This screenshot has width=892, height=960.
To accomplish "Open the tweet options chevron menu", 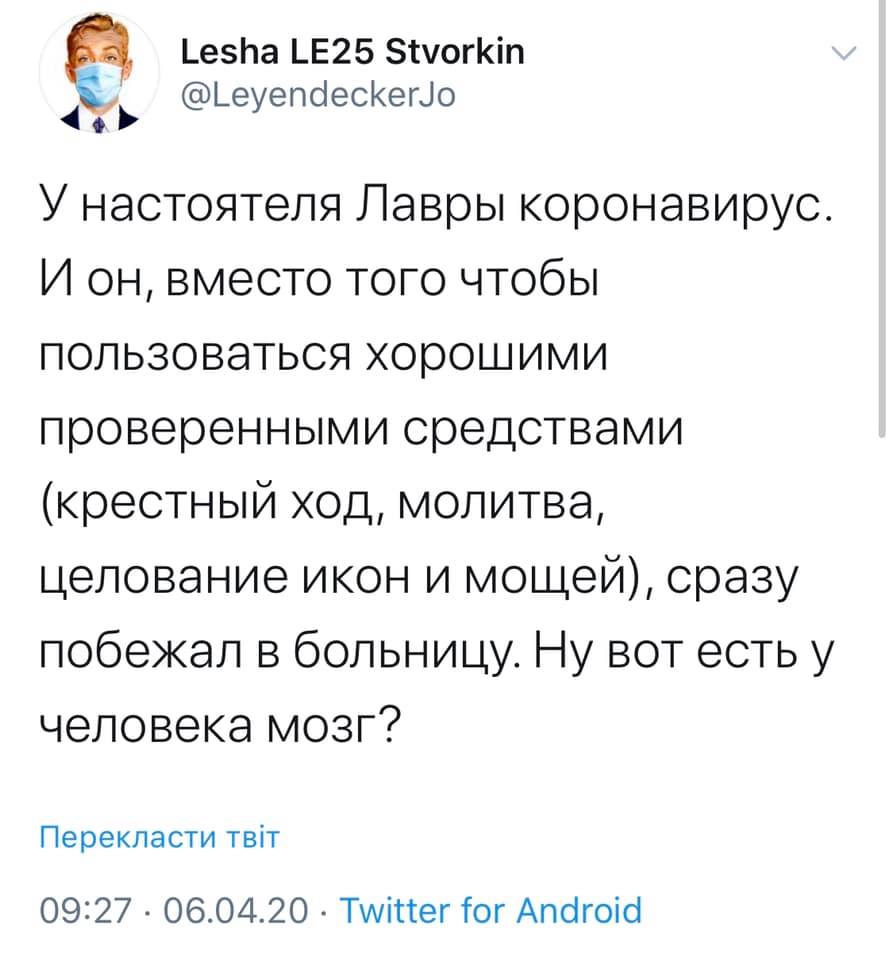I will coord(844,54).
